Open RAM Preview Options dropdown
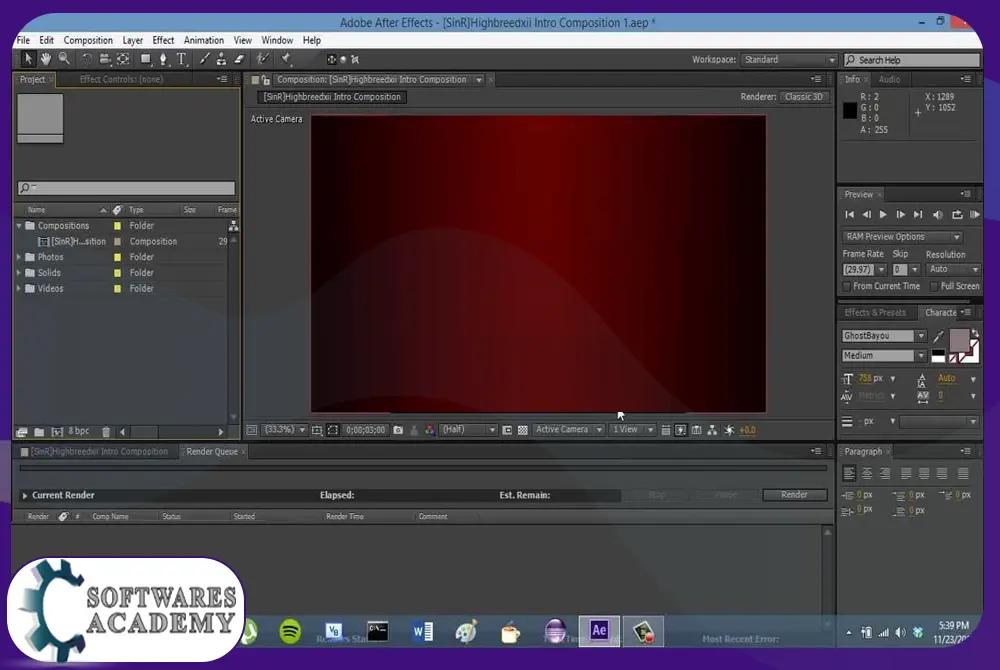Image resolution: width=1000 pixels, height=670 pixels. coord(902,237)
